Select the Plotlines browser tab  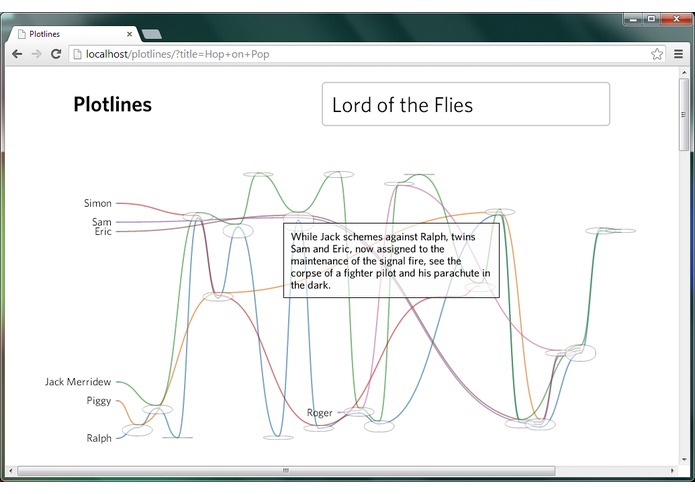coord(74,34)
